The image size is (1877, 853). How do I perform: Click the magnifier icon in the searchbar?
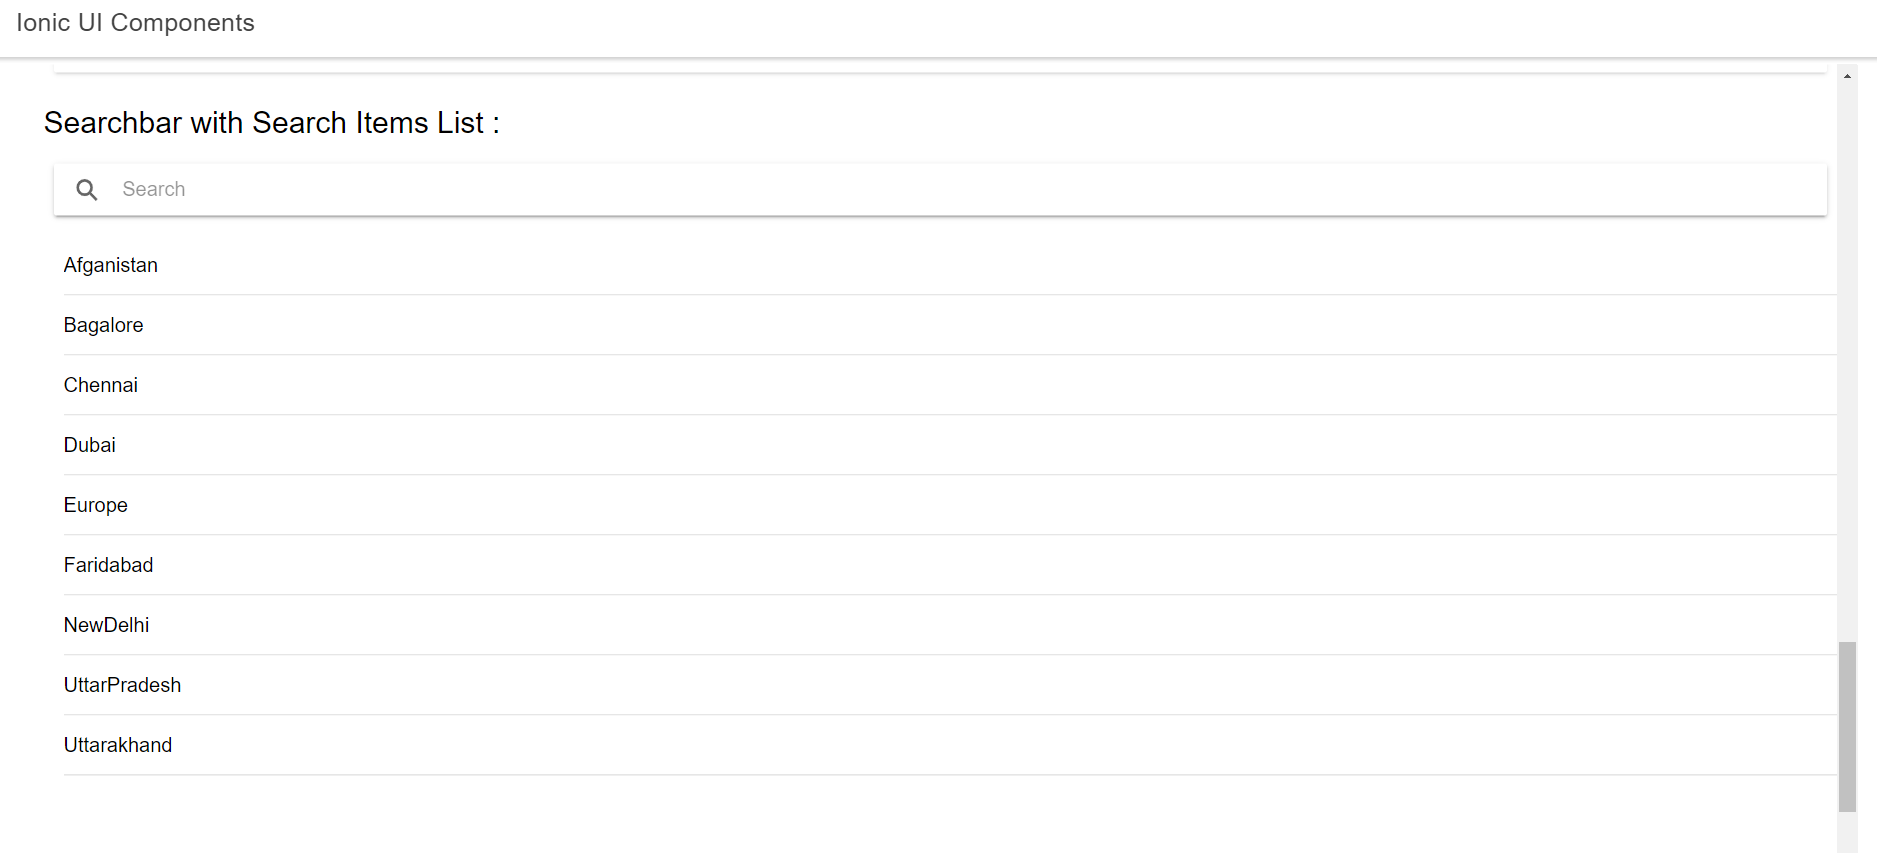[86, 189]
